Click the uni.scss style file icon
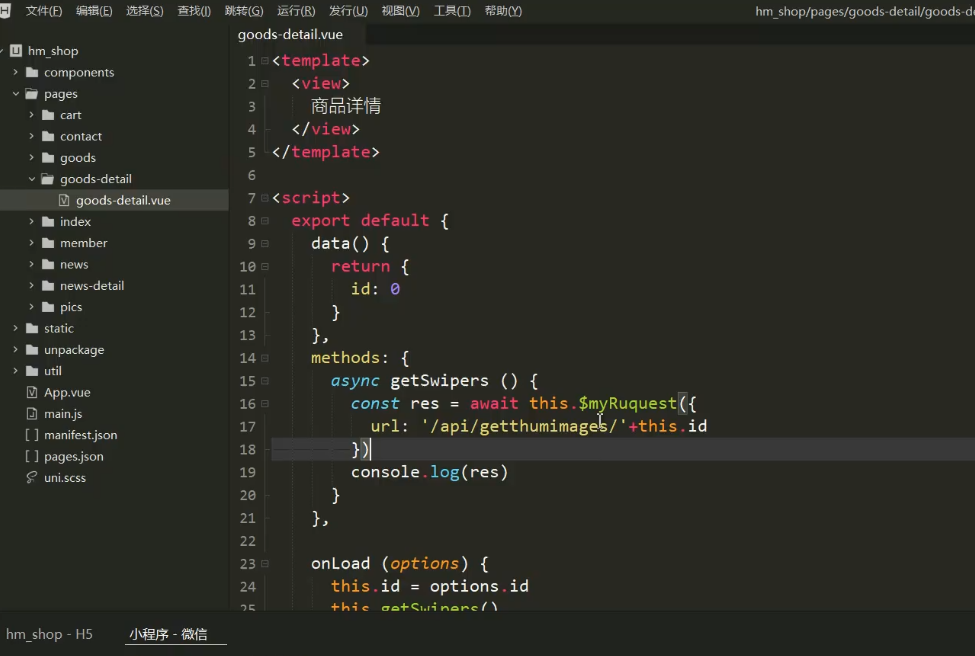 point(32,478)
